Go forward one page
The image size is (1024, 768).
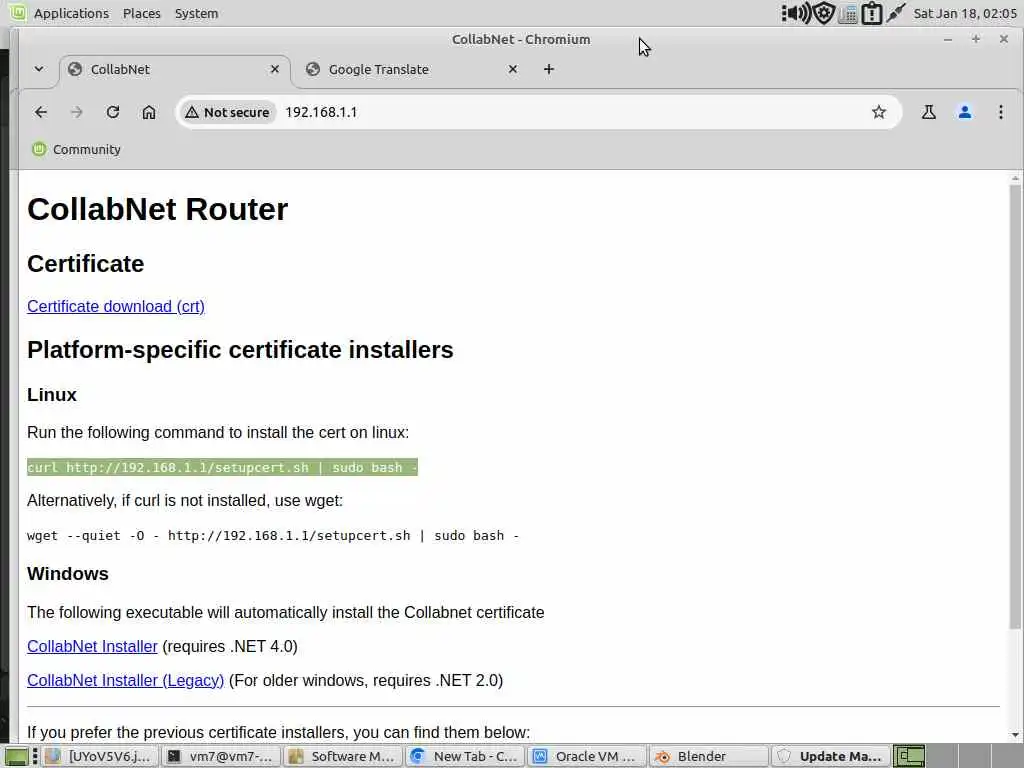tap(76, 112)
